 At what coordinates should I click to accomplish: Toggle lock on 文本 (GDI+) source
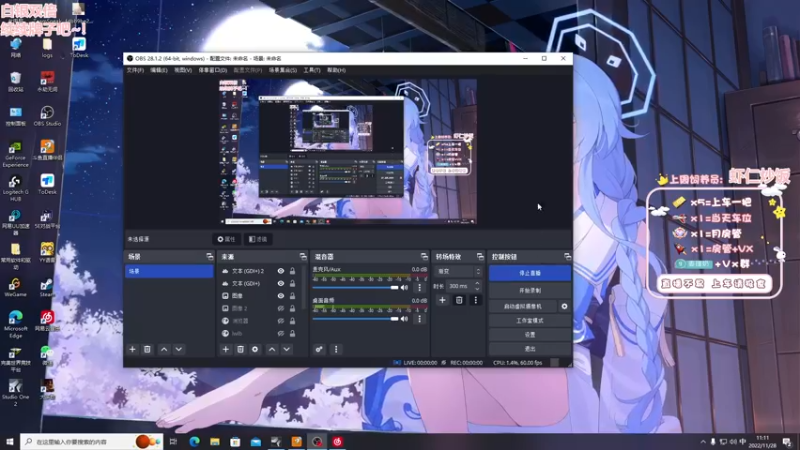click(292, 283)
